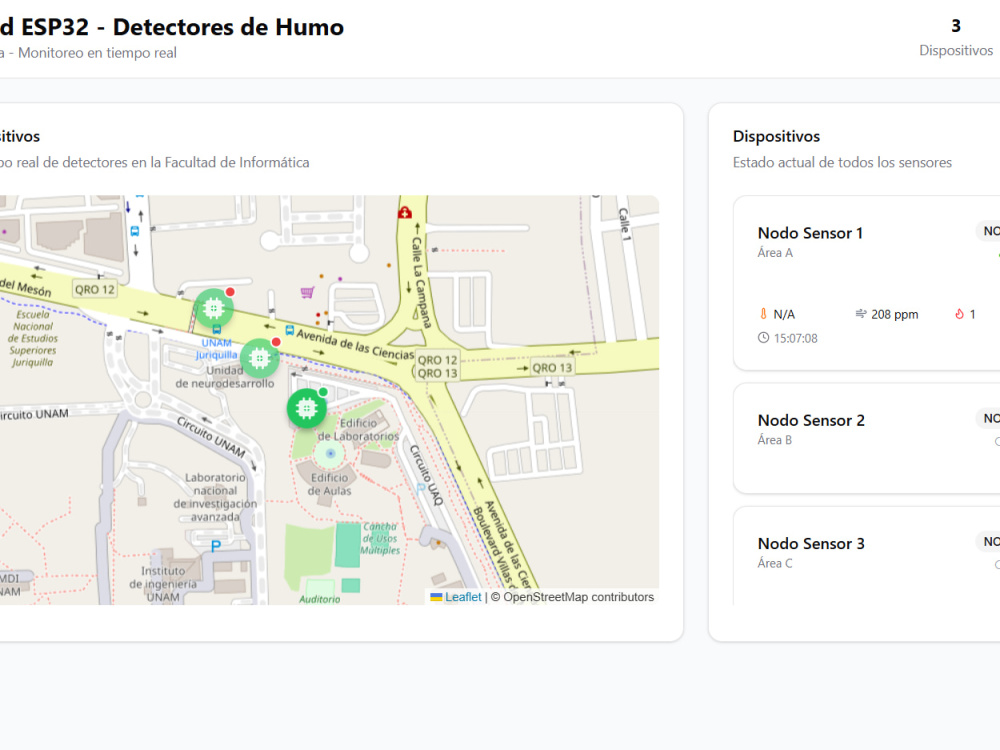Click the Laboratorio nacional de investigación avanzada label
This screenshot has height=750, width=1000.
tap(216, 497)
